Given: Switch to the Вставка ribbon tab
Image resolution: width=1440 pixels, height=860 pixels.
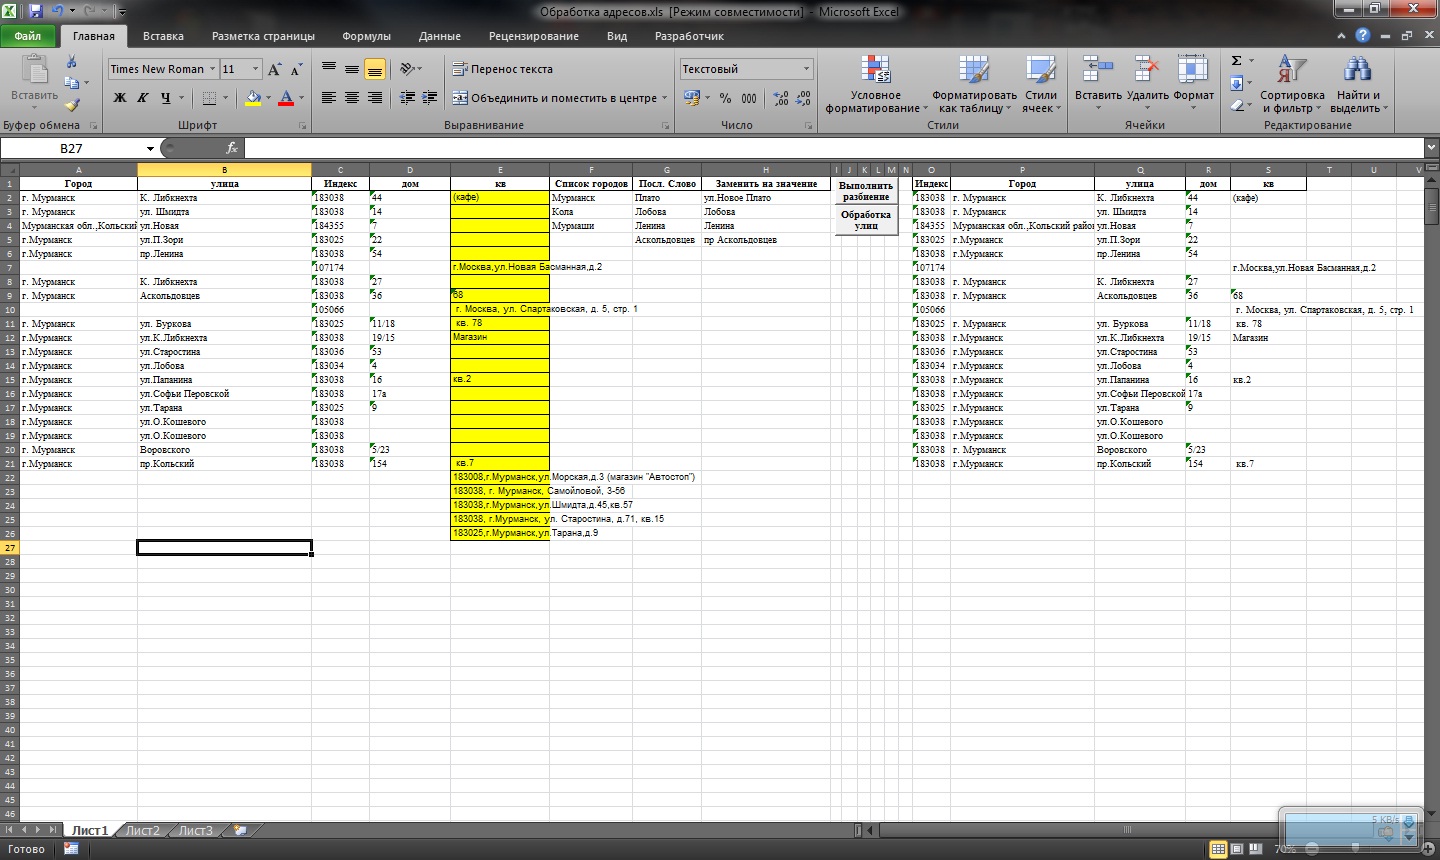Looking at the screenshot, I should [163, 36].
